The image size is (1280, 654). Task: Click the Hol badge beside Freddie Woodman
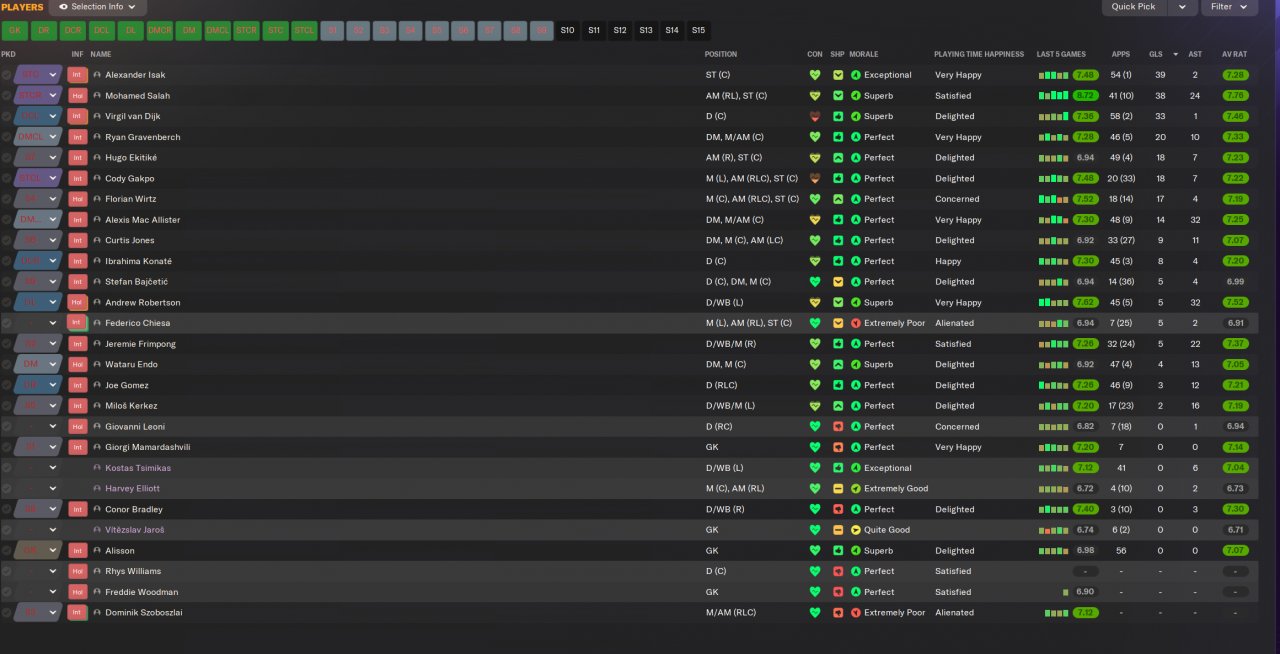click(x=77, y=592)
